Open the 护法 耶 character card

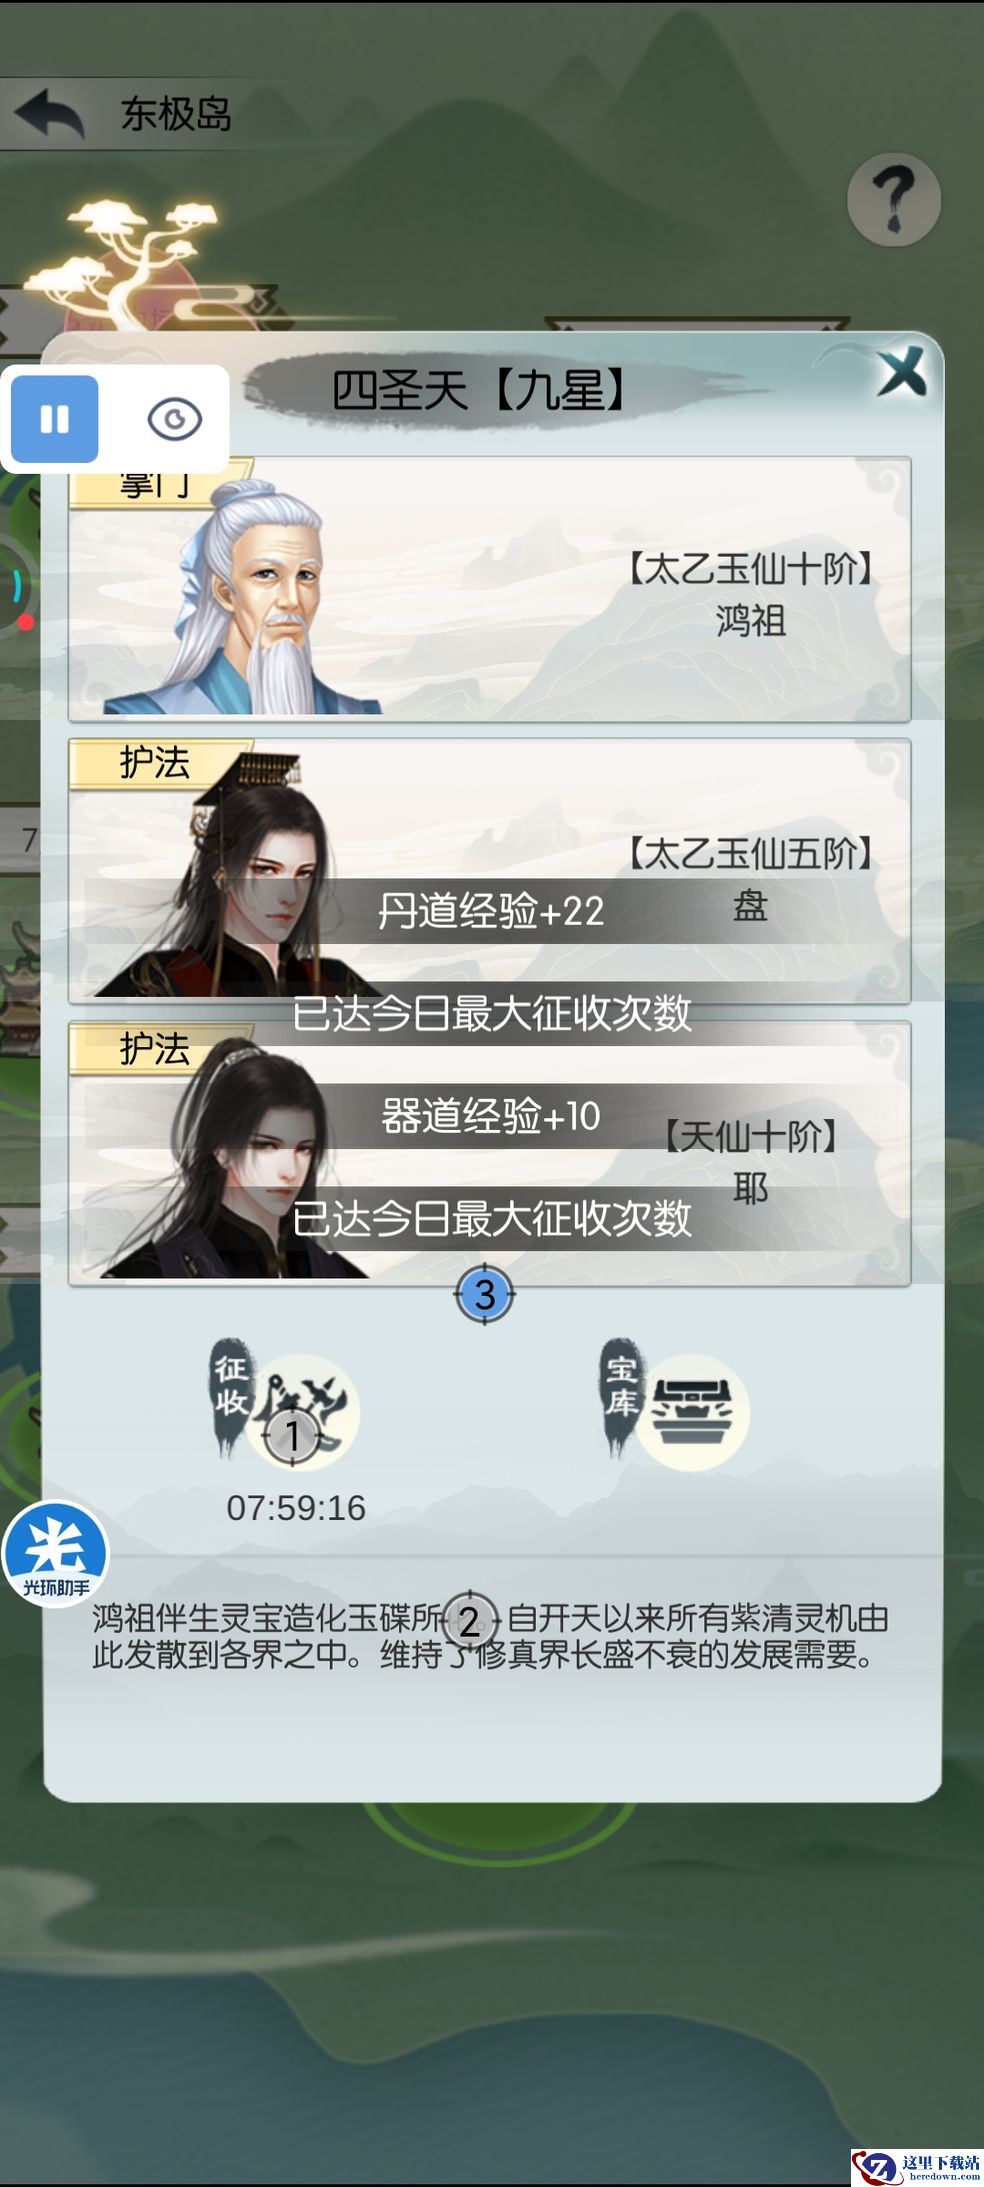tap(489, 1153)
